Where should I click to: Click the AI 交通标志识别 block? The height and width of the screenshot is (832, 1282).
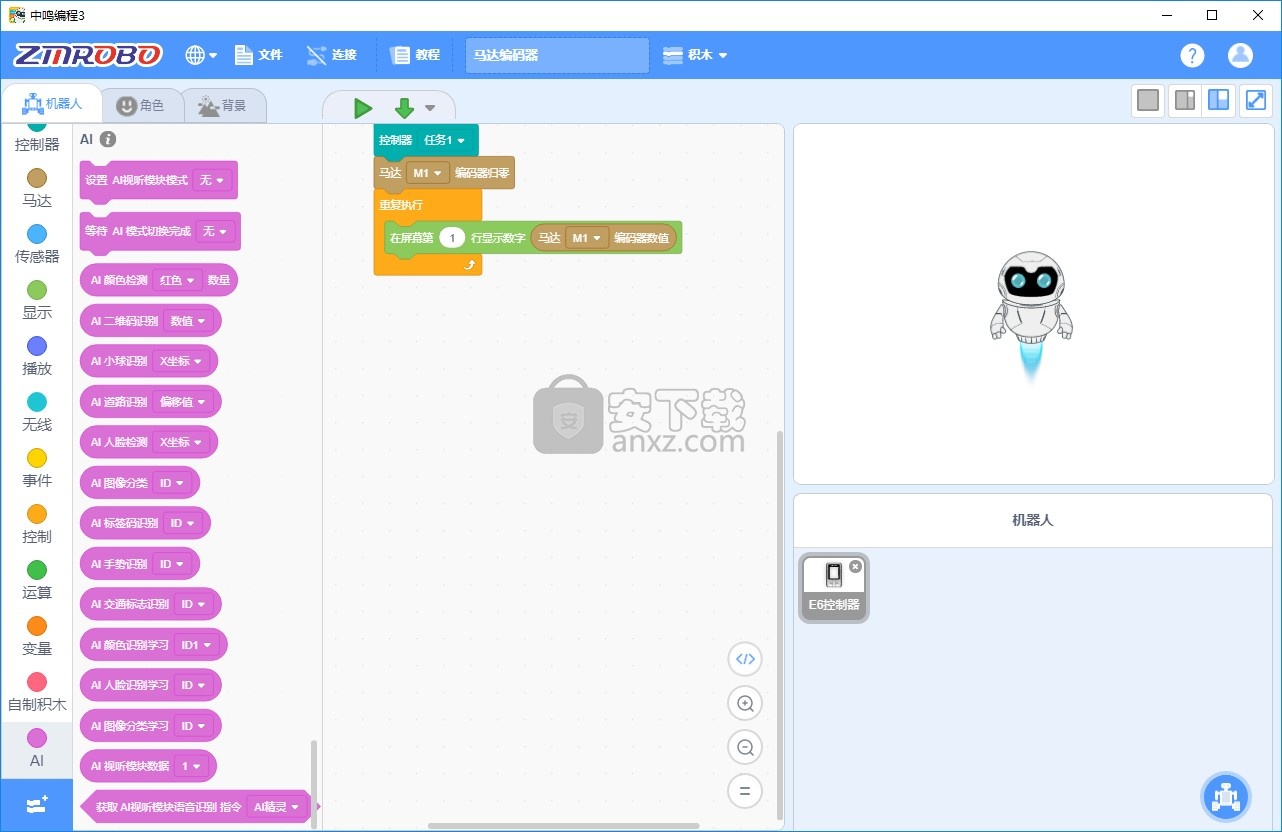(x=151, y=604)
